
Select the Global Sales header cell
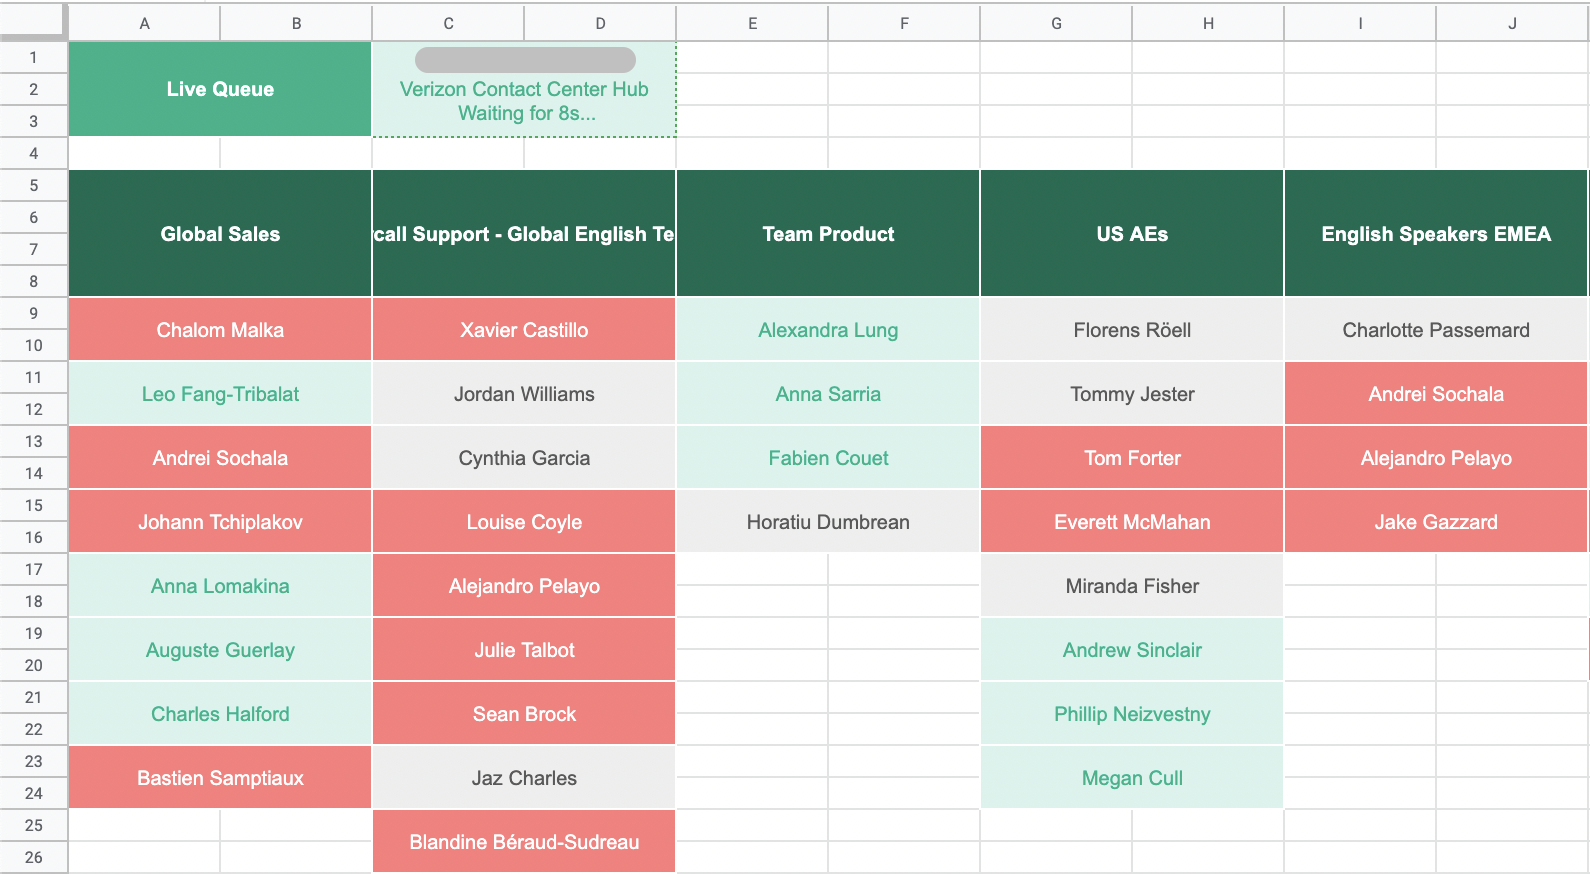click(220, 234)
